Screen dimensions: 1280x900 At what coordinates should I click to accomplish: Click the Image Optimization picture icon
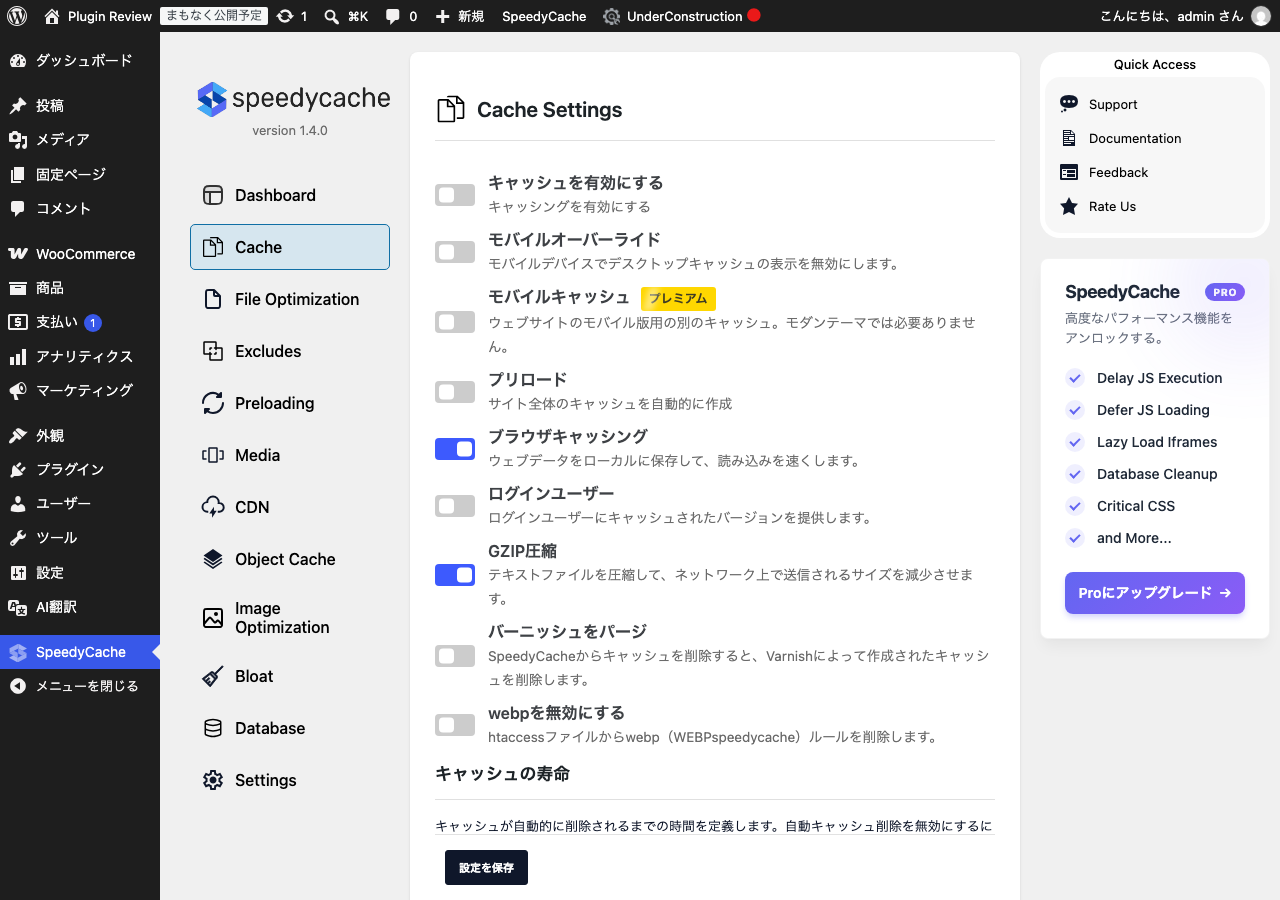(x=213, y=618)
